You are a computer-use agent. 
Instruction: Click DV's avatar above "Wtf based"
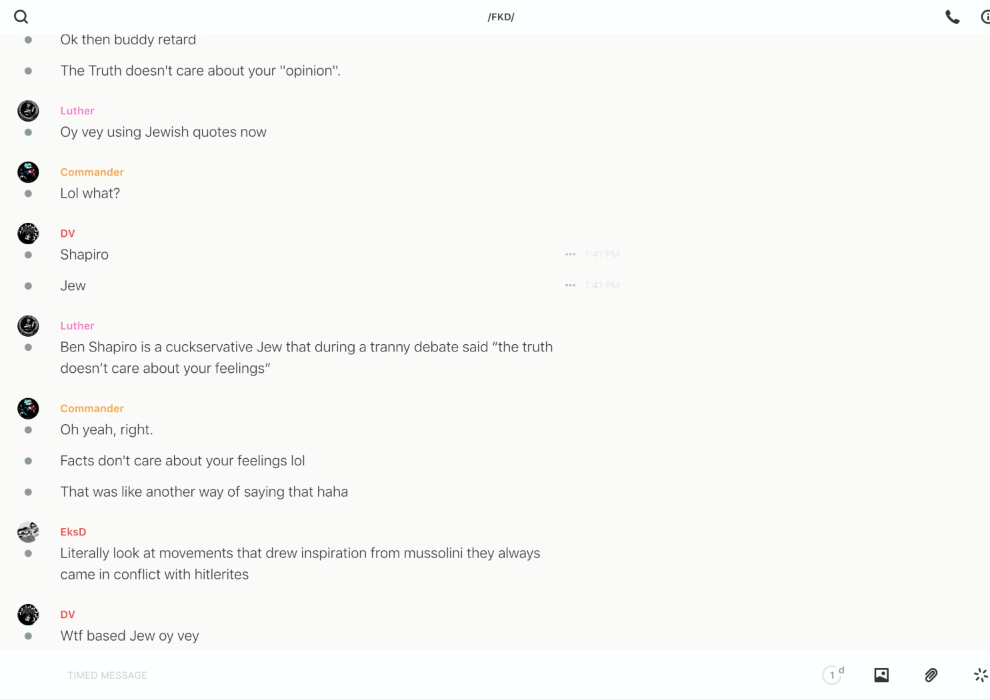tap(28, 614)
